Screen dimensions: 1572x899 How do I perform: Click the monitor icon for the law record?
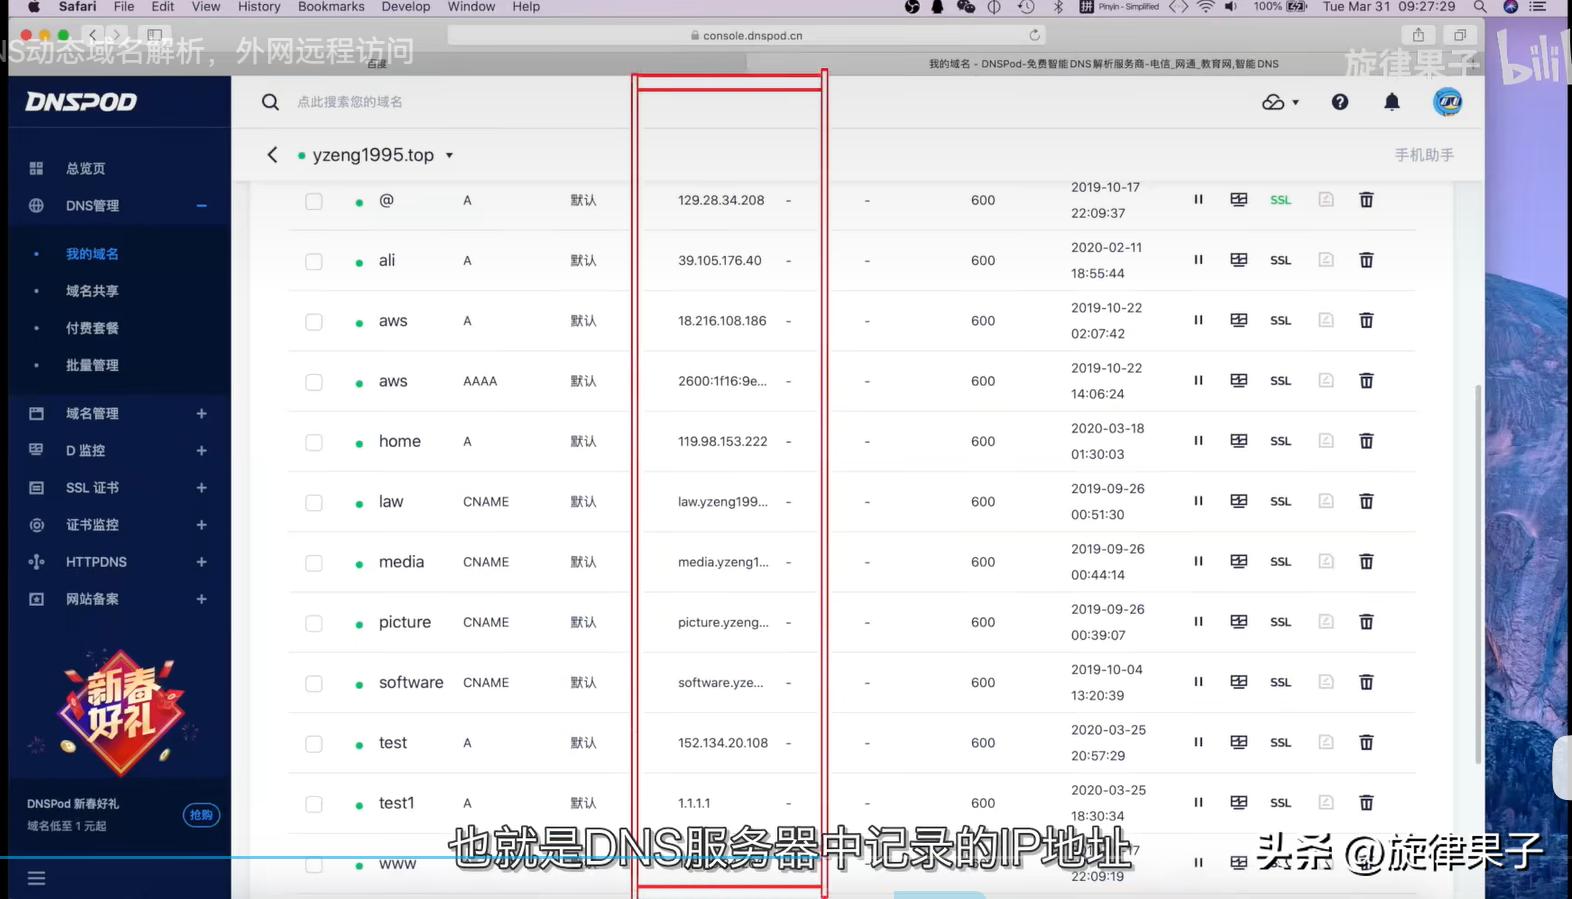coord(1239,501)
